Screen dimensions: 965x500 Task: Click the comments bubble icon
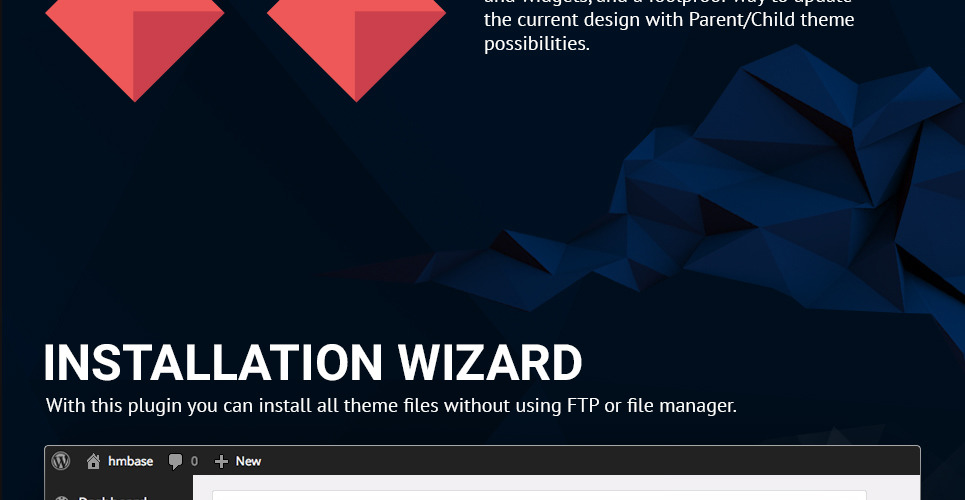tap(176, 461)
